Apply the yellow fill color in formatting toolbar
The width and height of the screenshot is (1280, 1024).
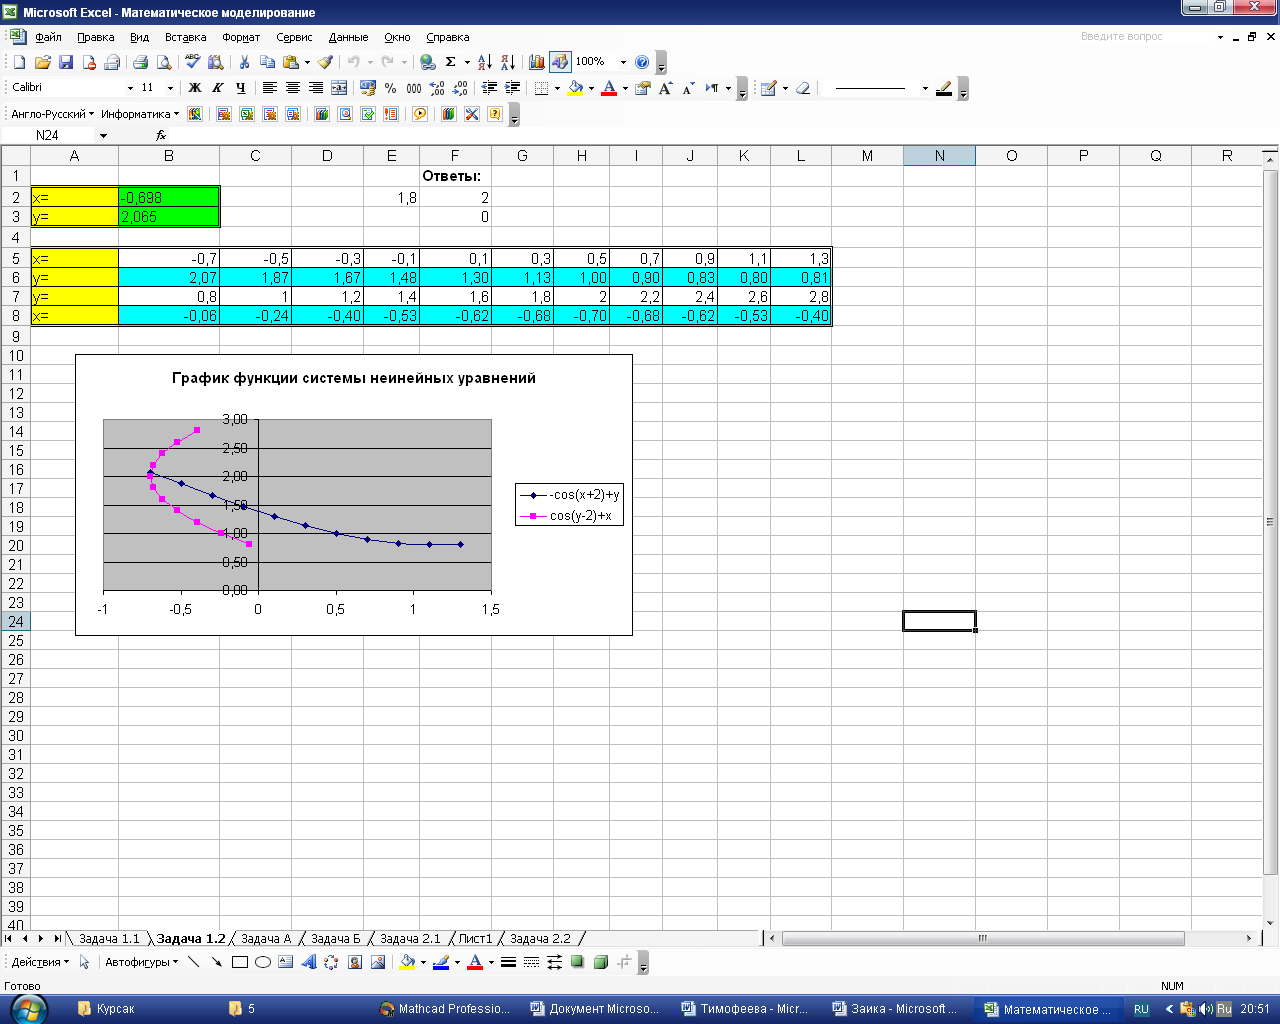[576, 88]
